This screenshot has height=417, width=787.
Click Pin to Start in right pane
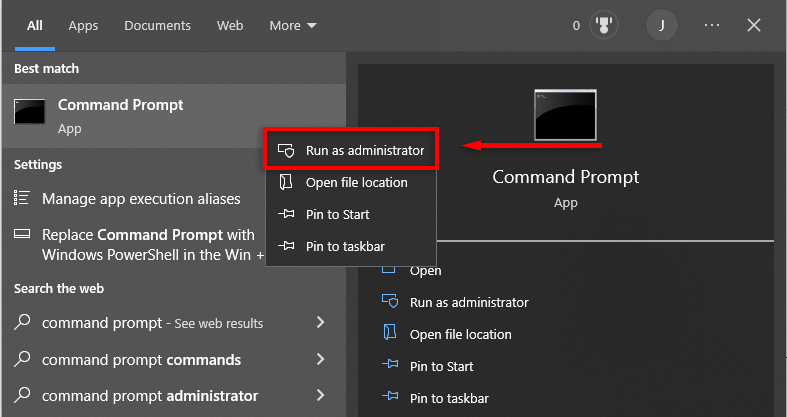pos(441,366)
